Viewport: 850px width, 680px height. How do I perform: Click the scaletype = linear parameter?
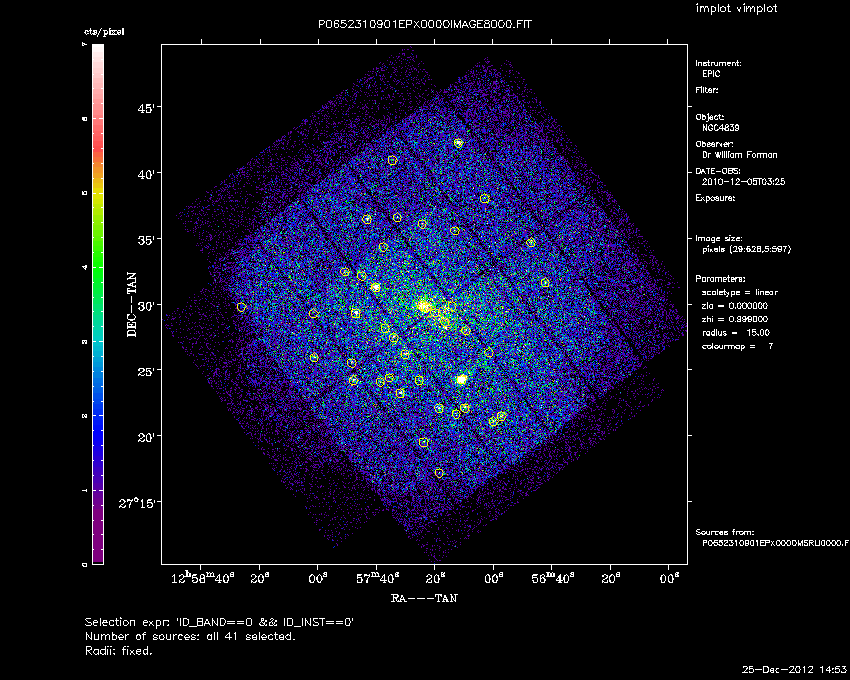(x=739, y=292)
